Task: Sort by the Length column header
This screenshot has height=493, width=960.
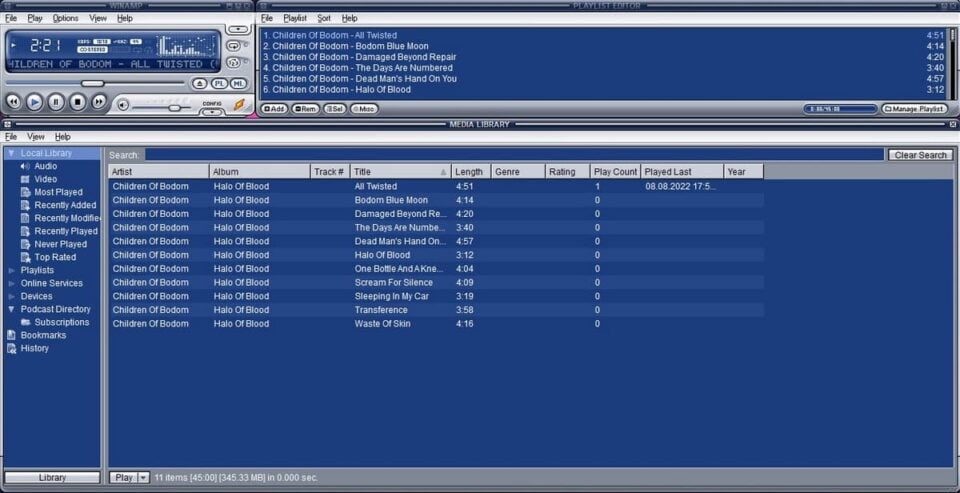Action: tap(471, 172)
